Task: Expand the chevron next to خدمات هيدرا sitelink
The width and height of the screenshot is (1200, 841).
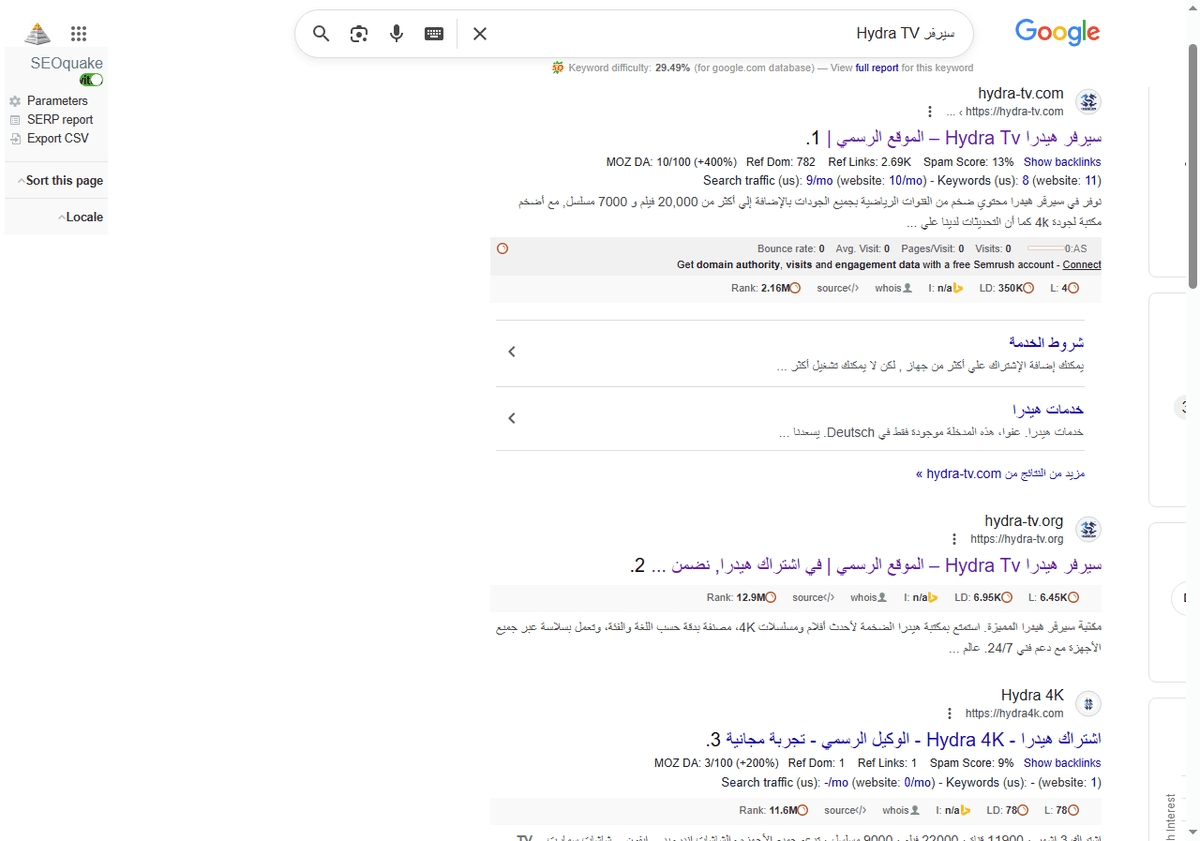Action: [511, 418]
